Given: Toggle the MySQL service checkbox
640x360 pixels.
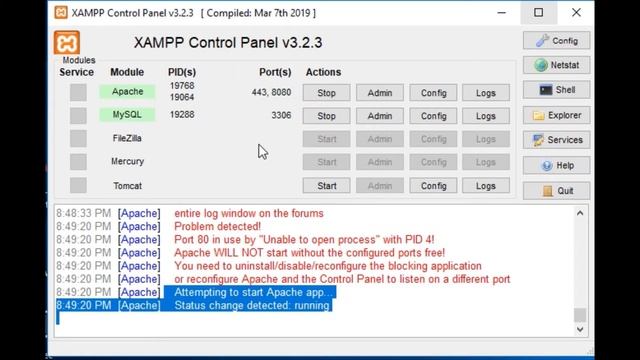Looking at the screenshot, I should [78, 116].
